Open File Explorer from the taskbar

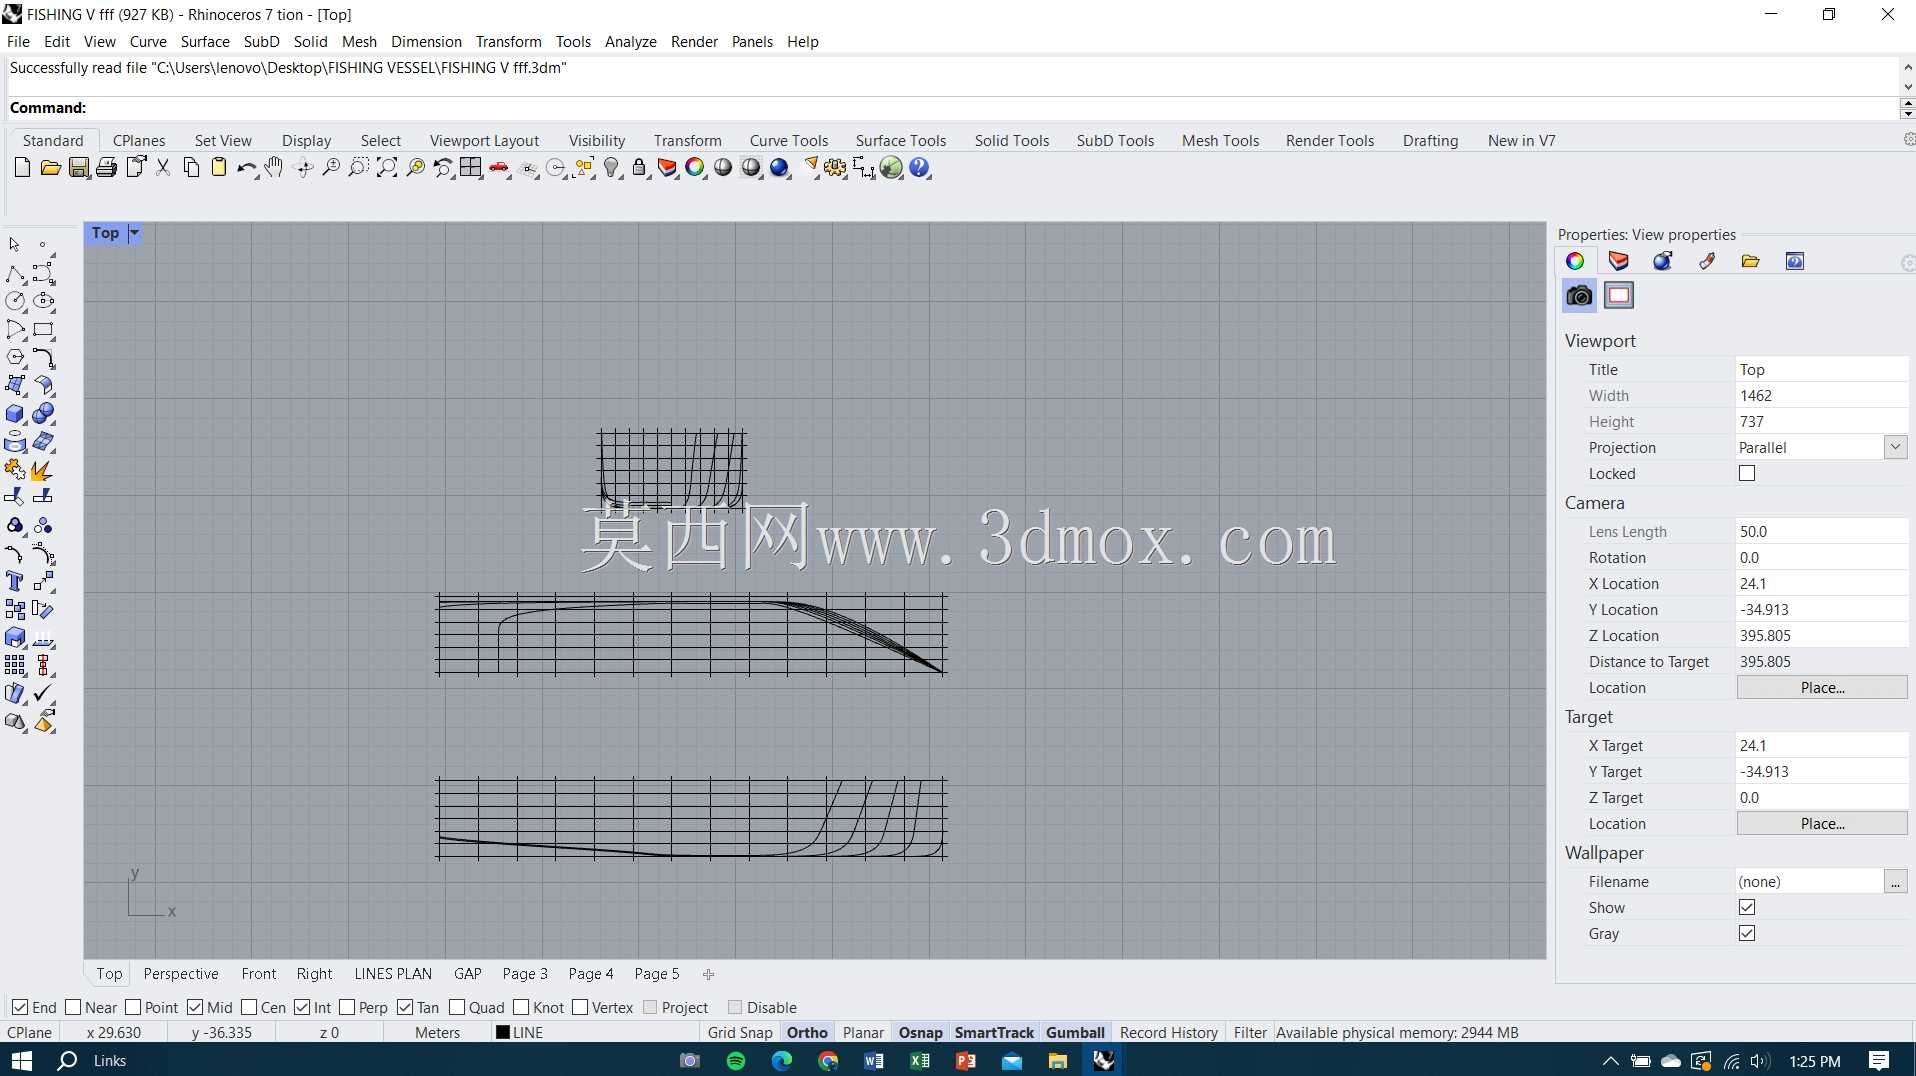(x=1058, y=1061)
